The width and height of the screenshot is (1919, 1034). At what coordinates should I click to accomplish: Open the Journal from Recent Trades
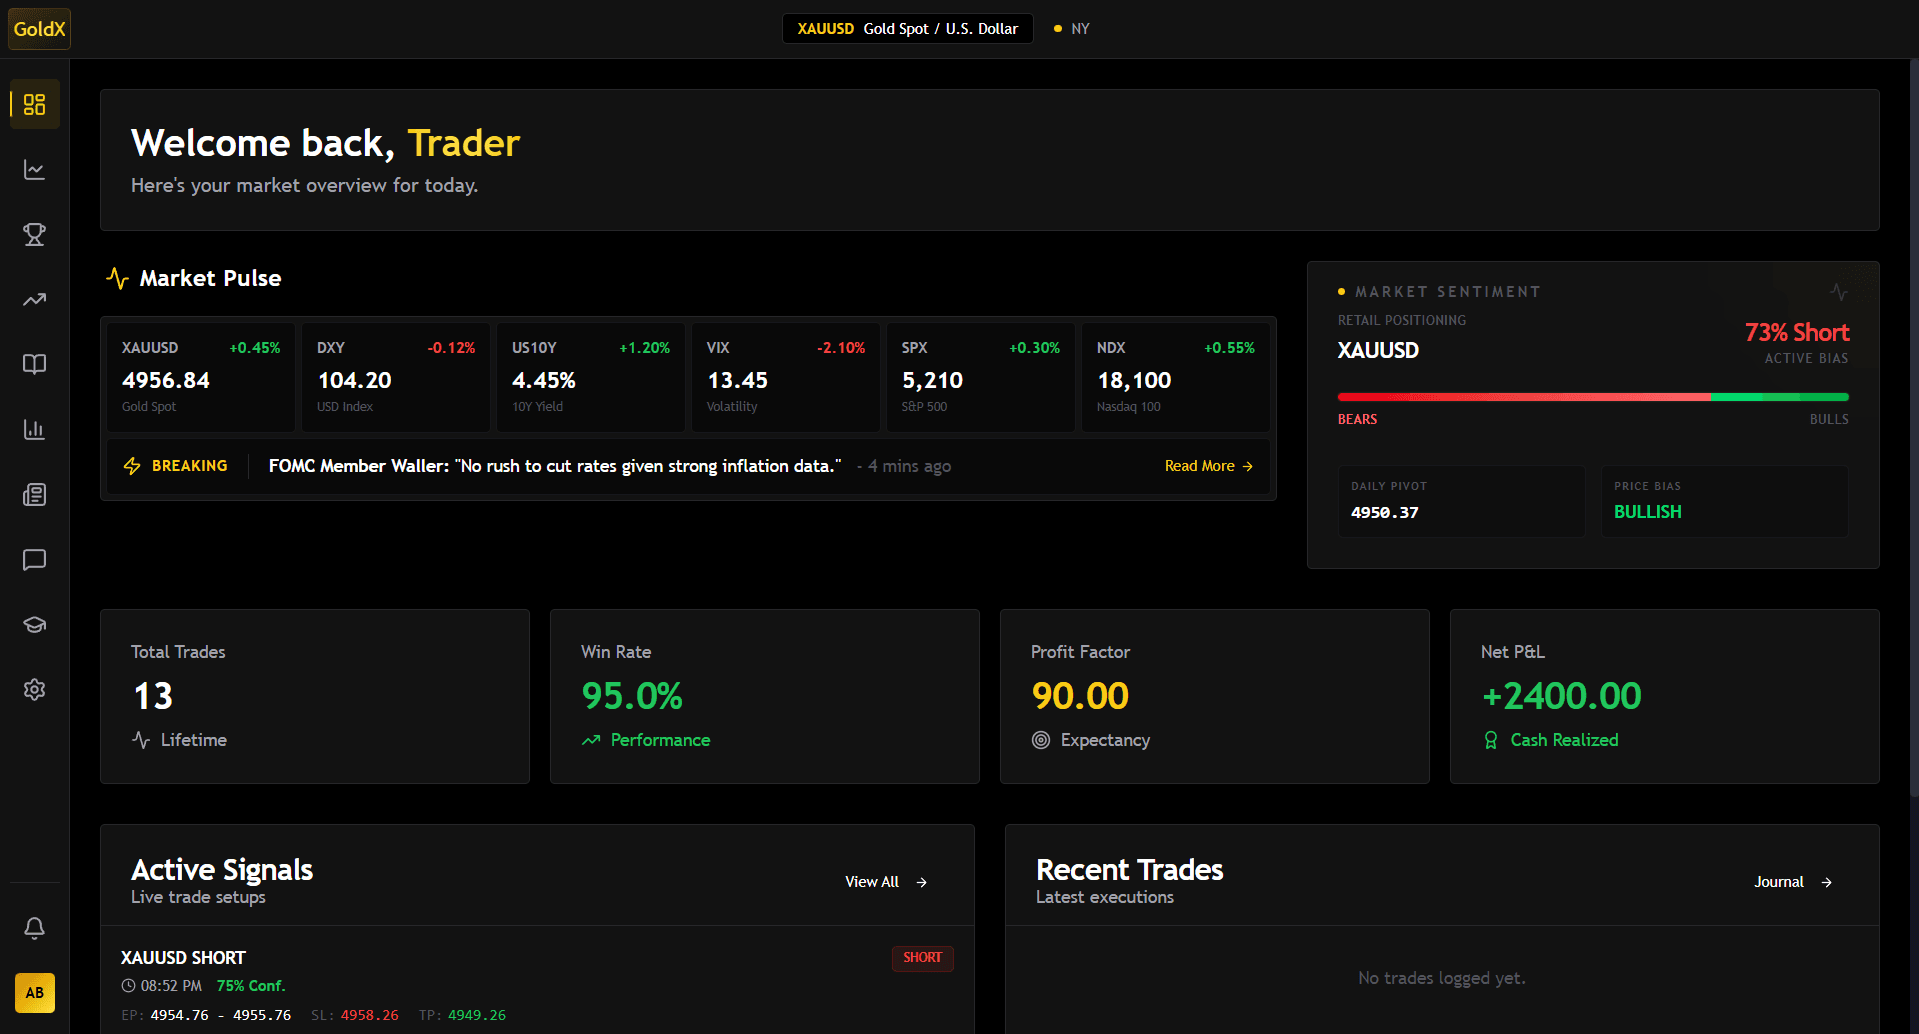(x=1791, y=881)
